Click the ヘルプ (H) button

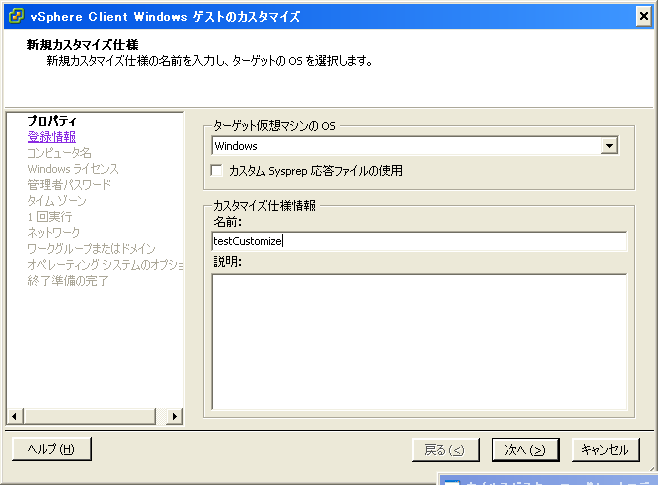pos(52,449)
